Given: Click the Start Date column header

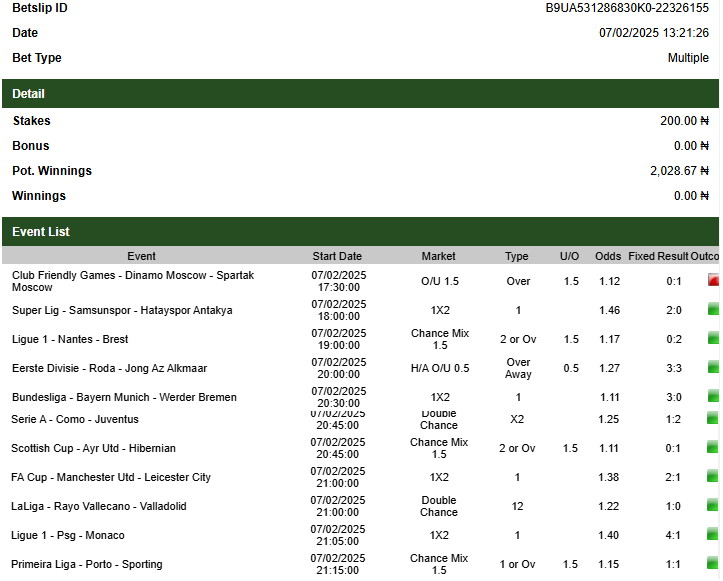Looking at the screenshot, I should click(337, 256).
